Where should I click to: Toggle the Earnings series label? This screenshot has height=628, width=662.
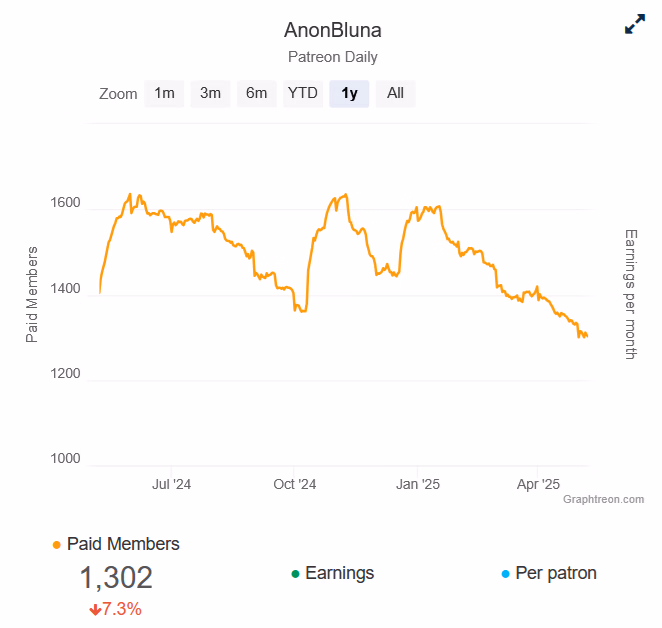point(339,573)
